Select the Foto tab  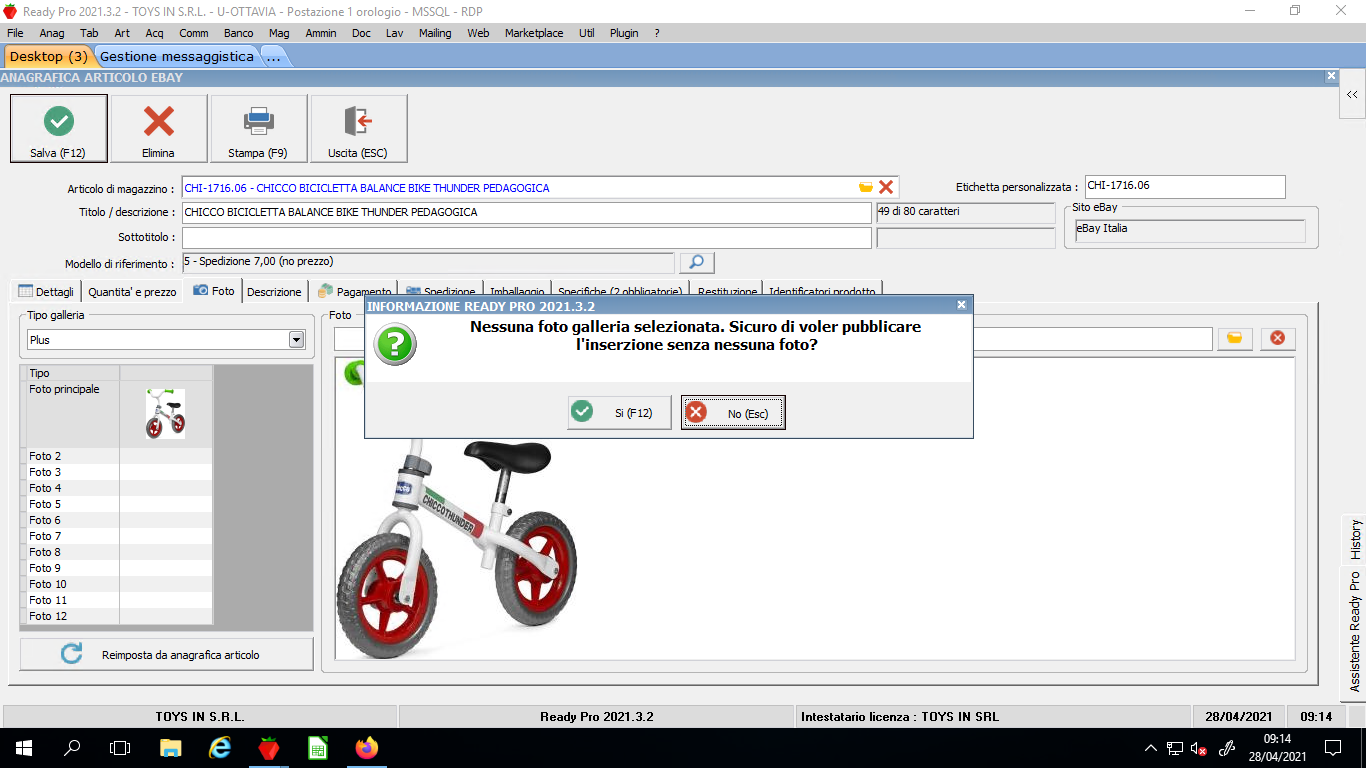(214, 290)
